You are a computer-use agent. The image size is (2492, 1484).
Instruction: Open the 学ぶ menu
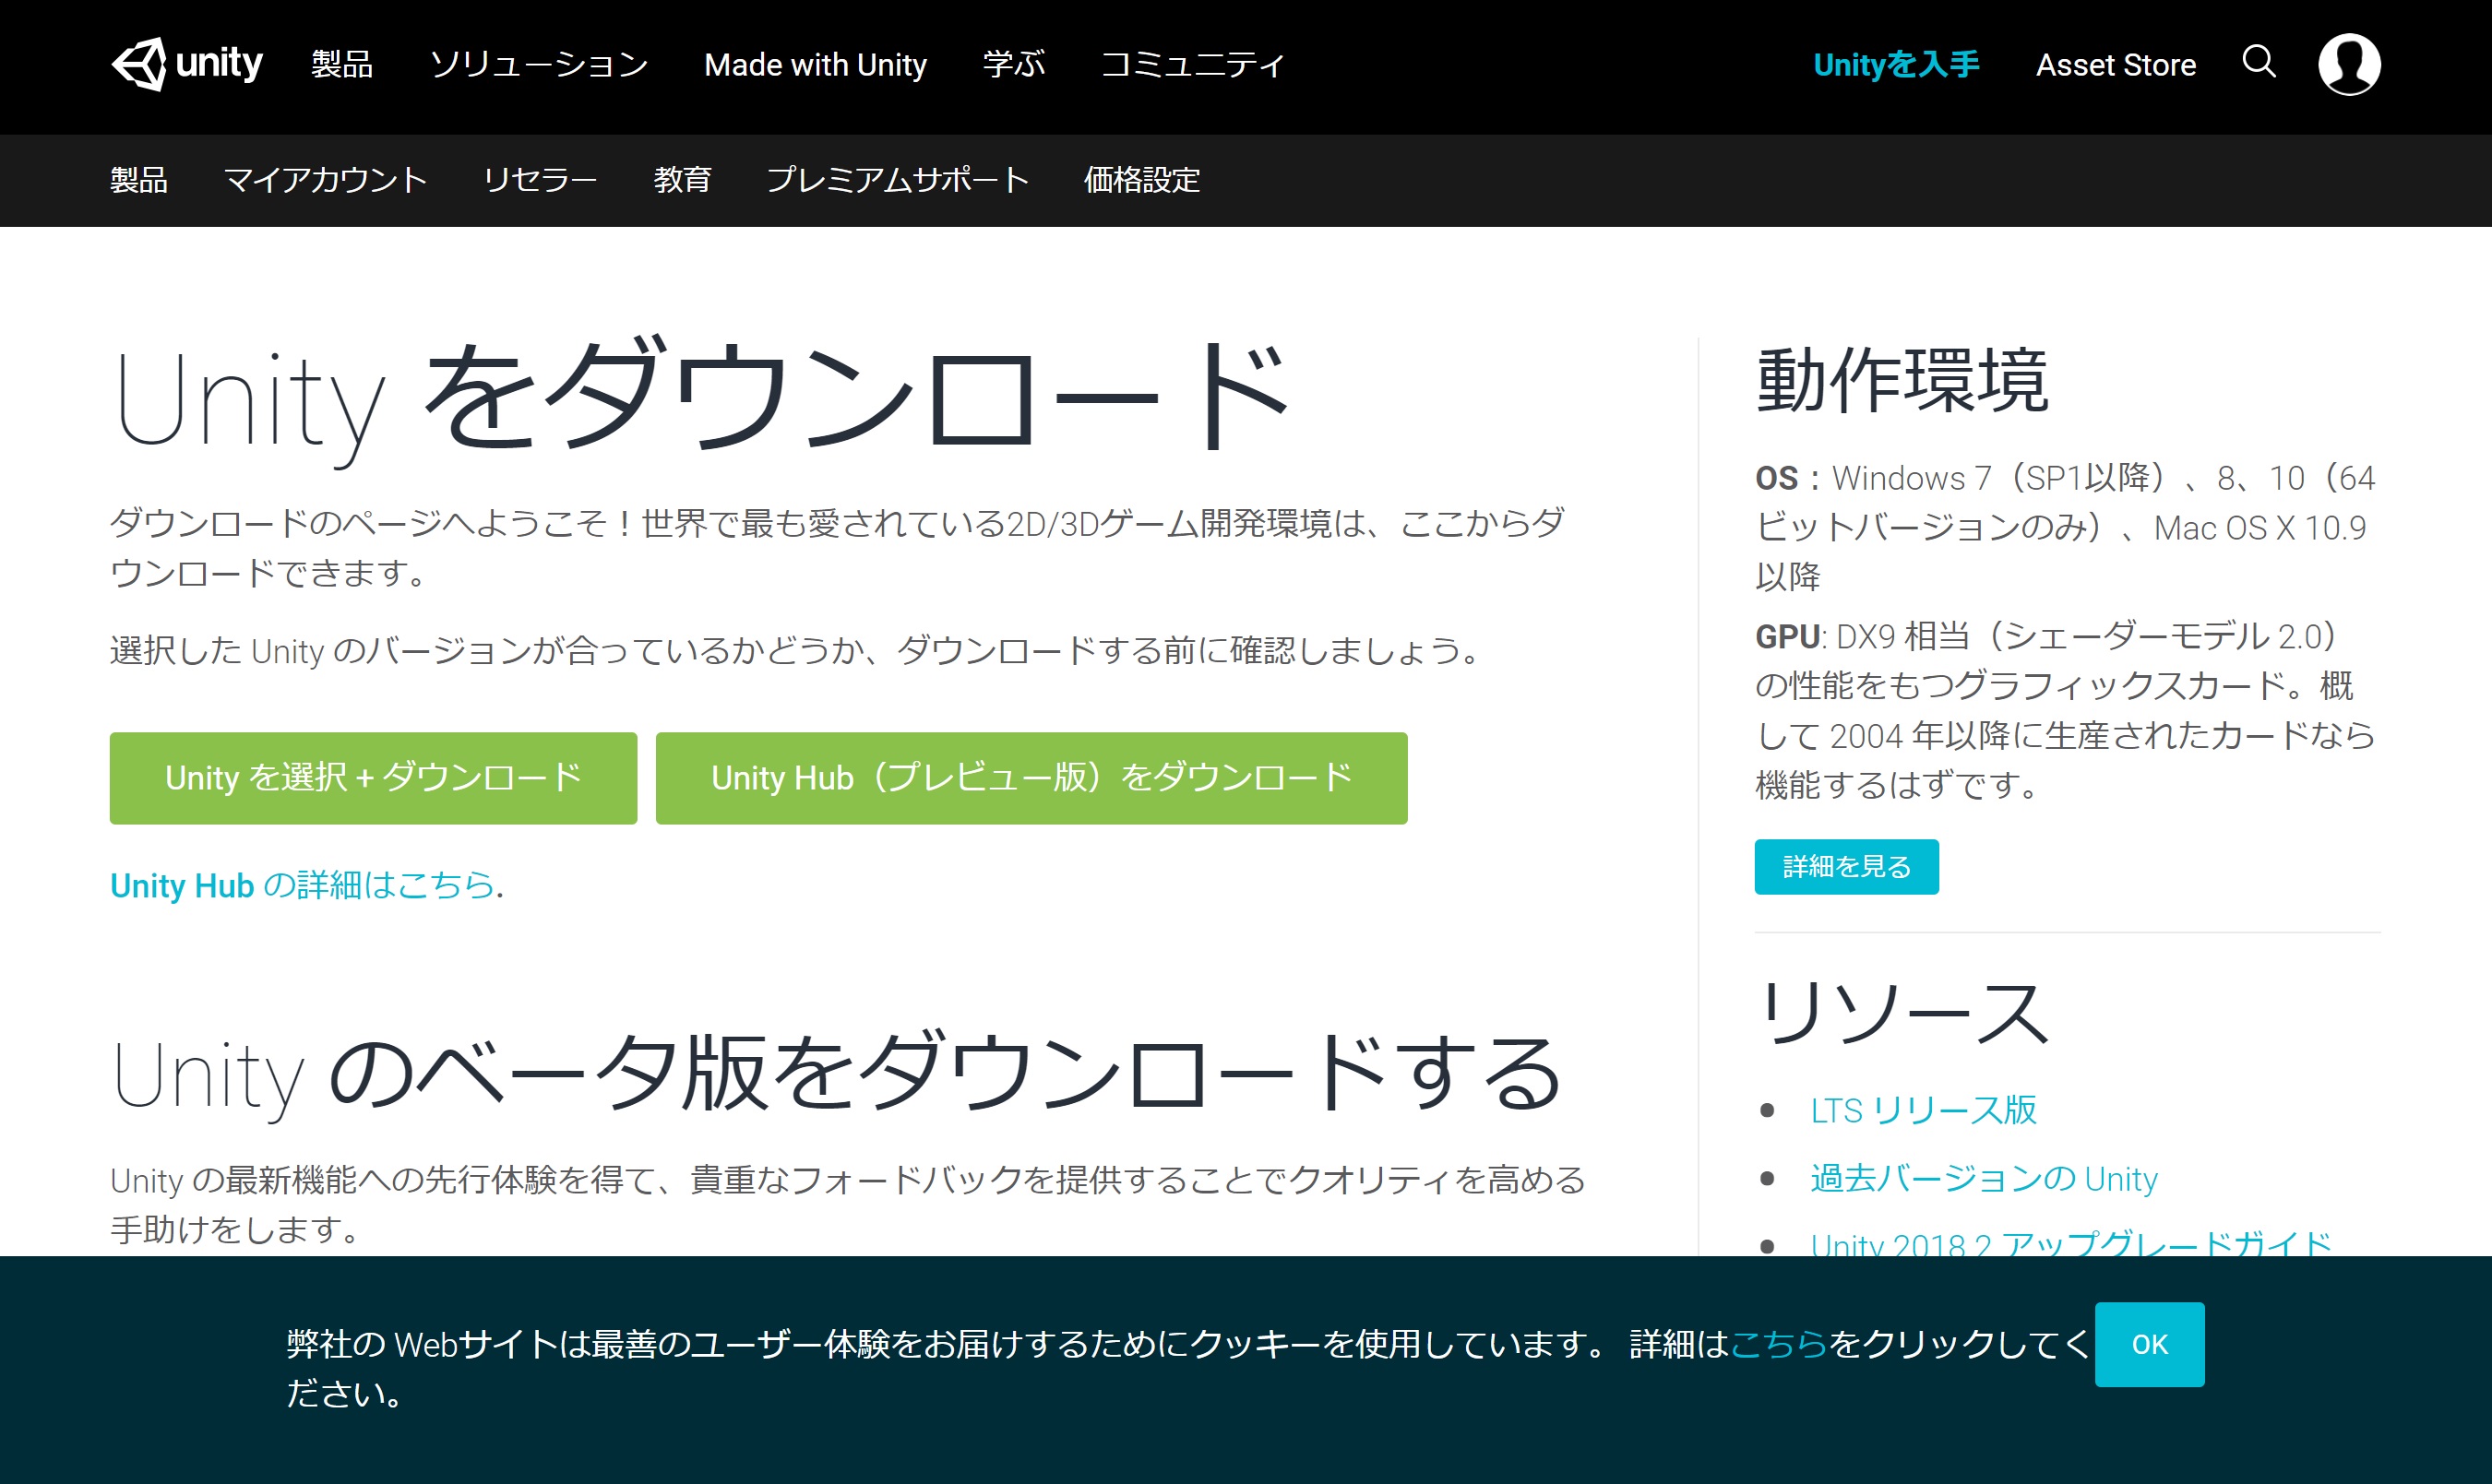coord(1014,65)
